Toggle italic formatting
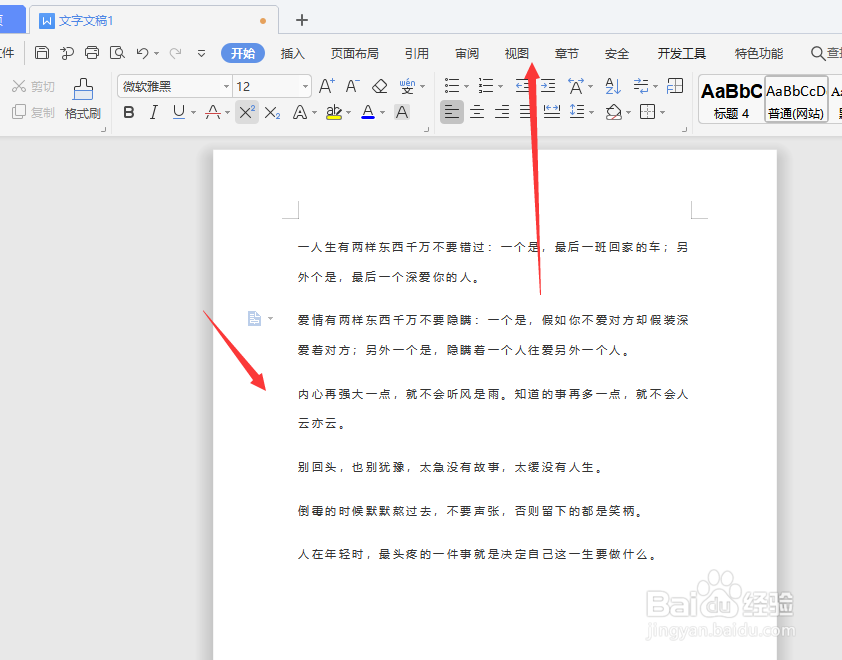The image size is (842, 660). pyautogui.click(x=153, y=112)
